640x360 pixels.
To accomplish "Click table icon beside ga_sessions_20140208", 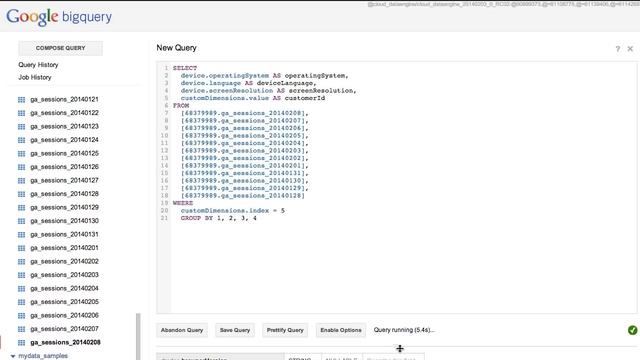I will (22, 342).
